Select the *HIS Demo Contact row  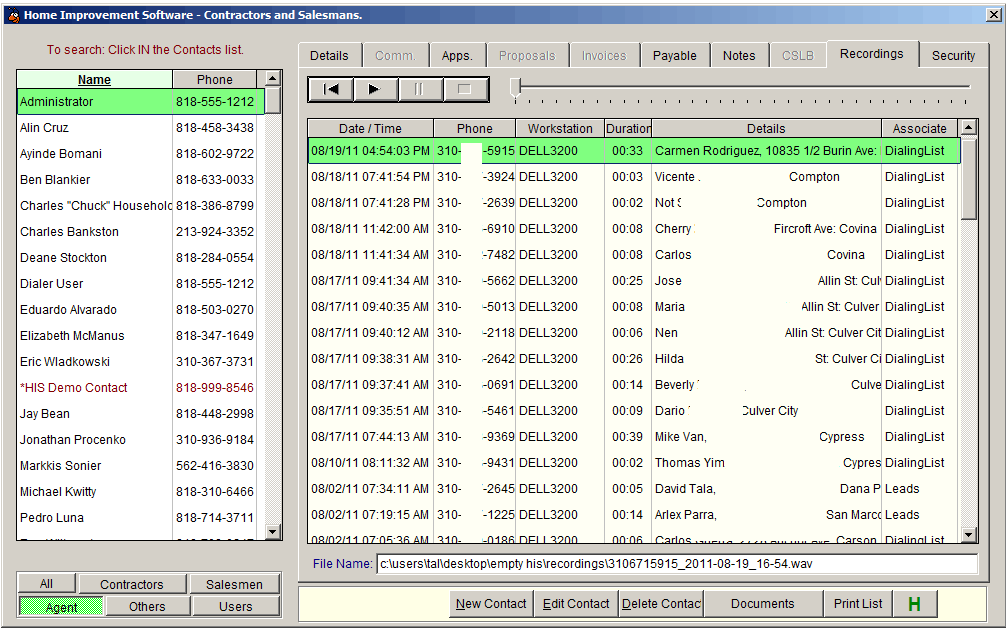click(141, 387)
